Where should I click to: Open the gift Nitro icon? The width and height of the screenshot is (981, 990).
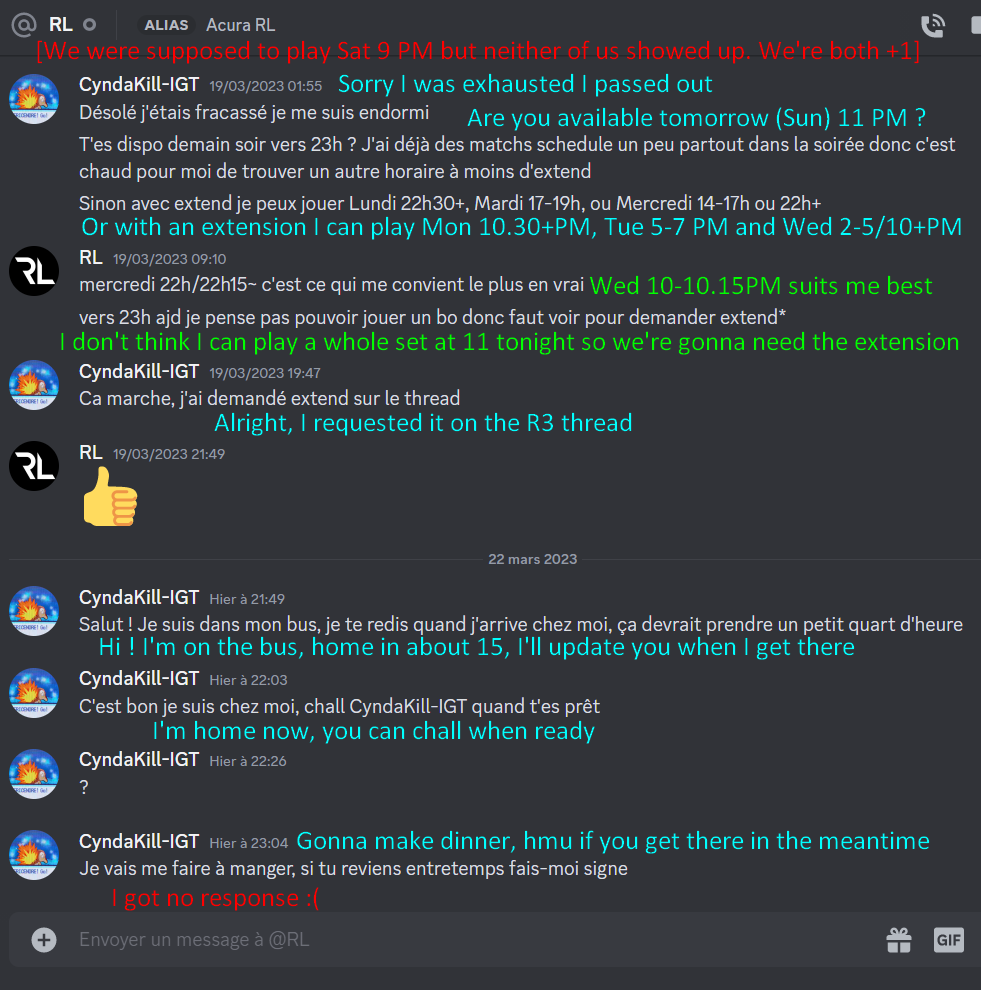pyautogui.click(x=899, y=939)
